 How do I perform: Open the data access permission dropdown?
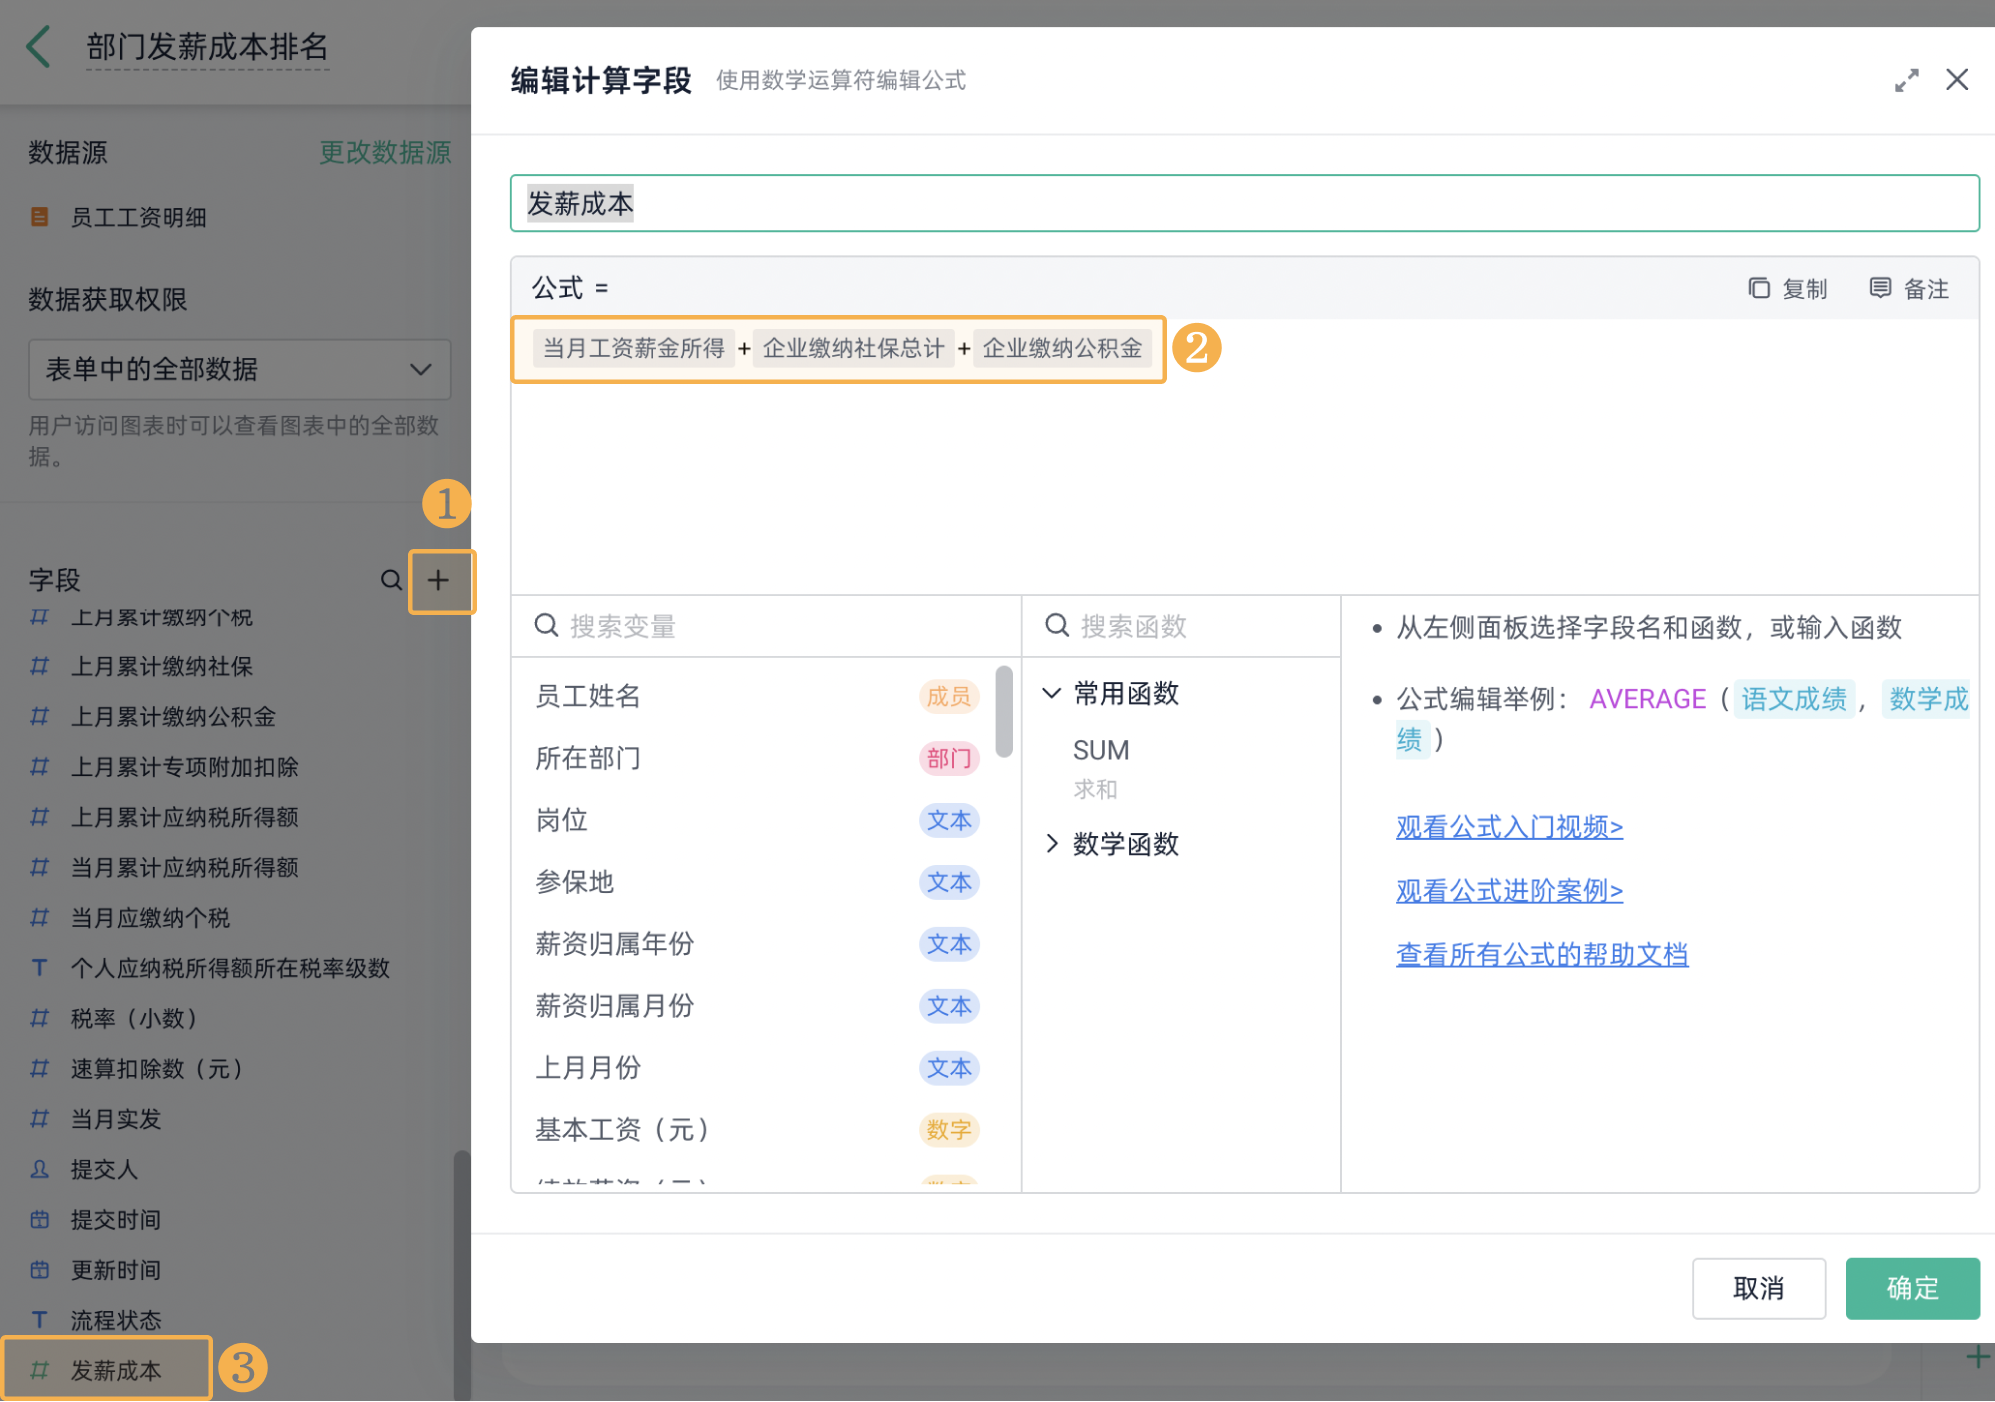pyautogui.click(x=239, y=369)
